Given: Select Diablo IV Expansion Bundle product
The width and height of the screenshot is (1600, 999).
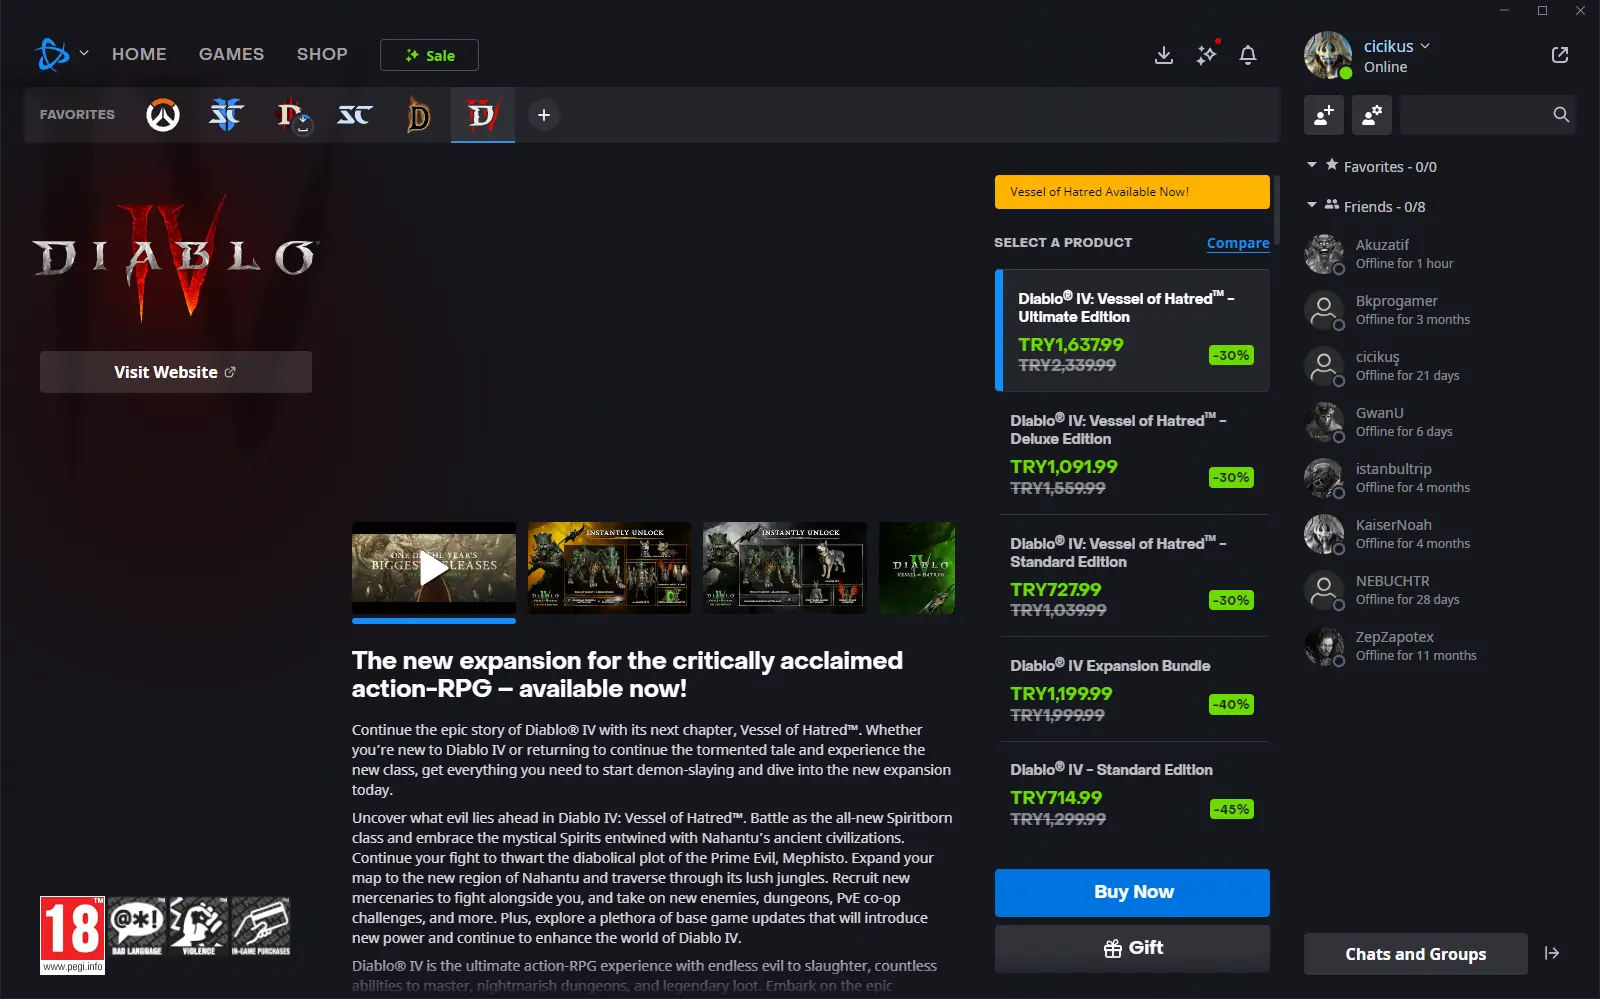Looking at the screenshot, I should (x=1132, y=689).
